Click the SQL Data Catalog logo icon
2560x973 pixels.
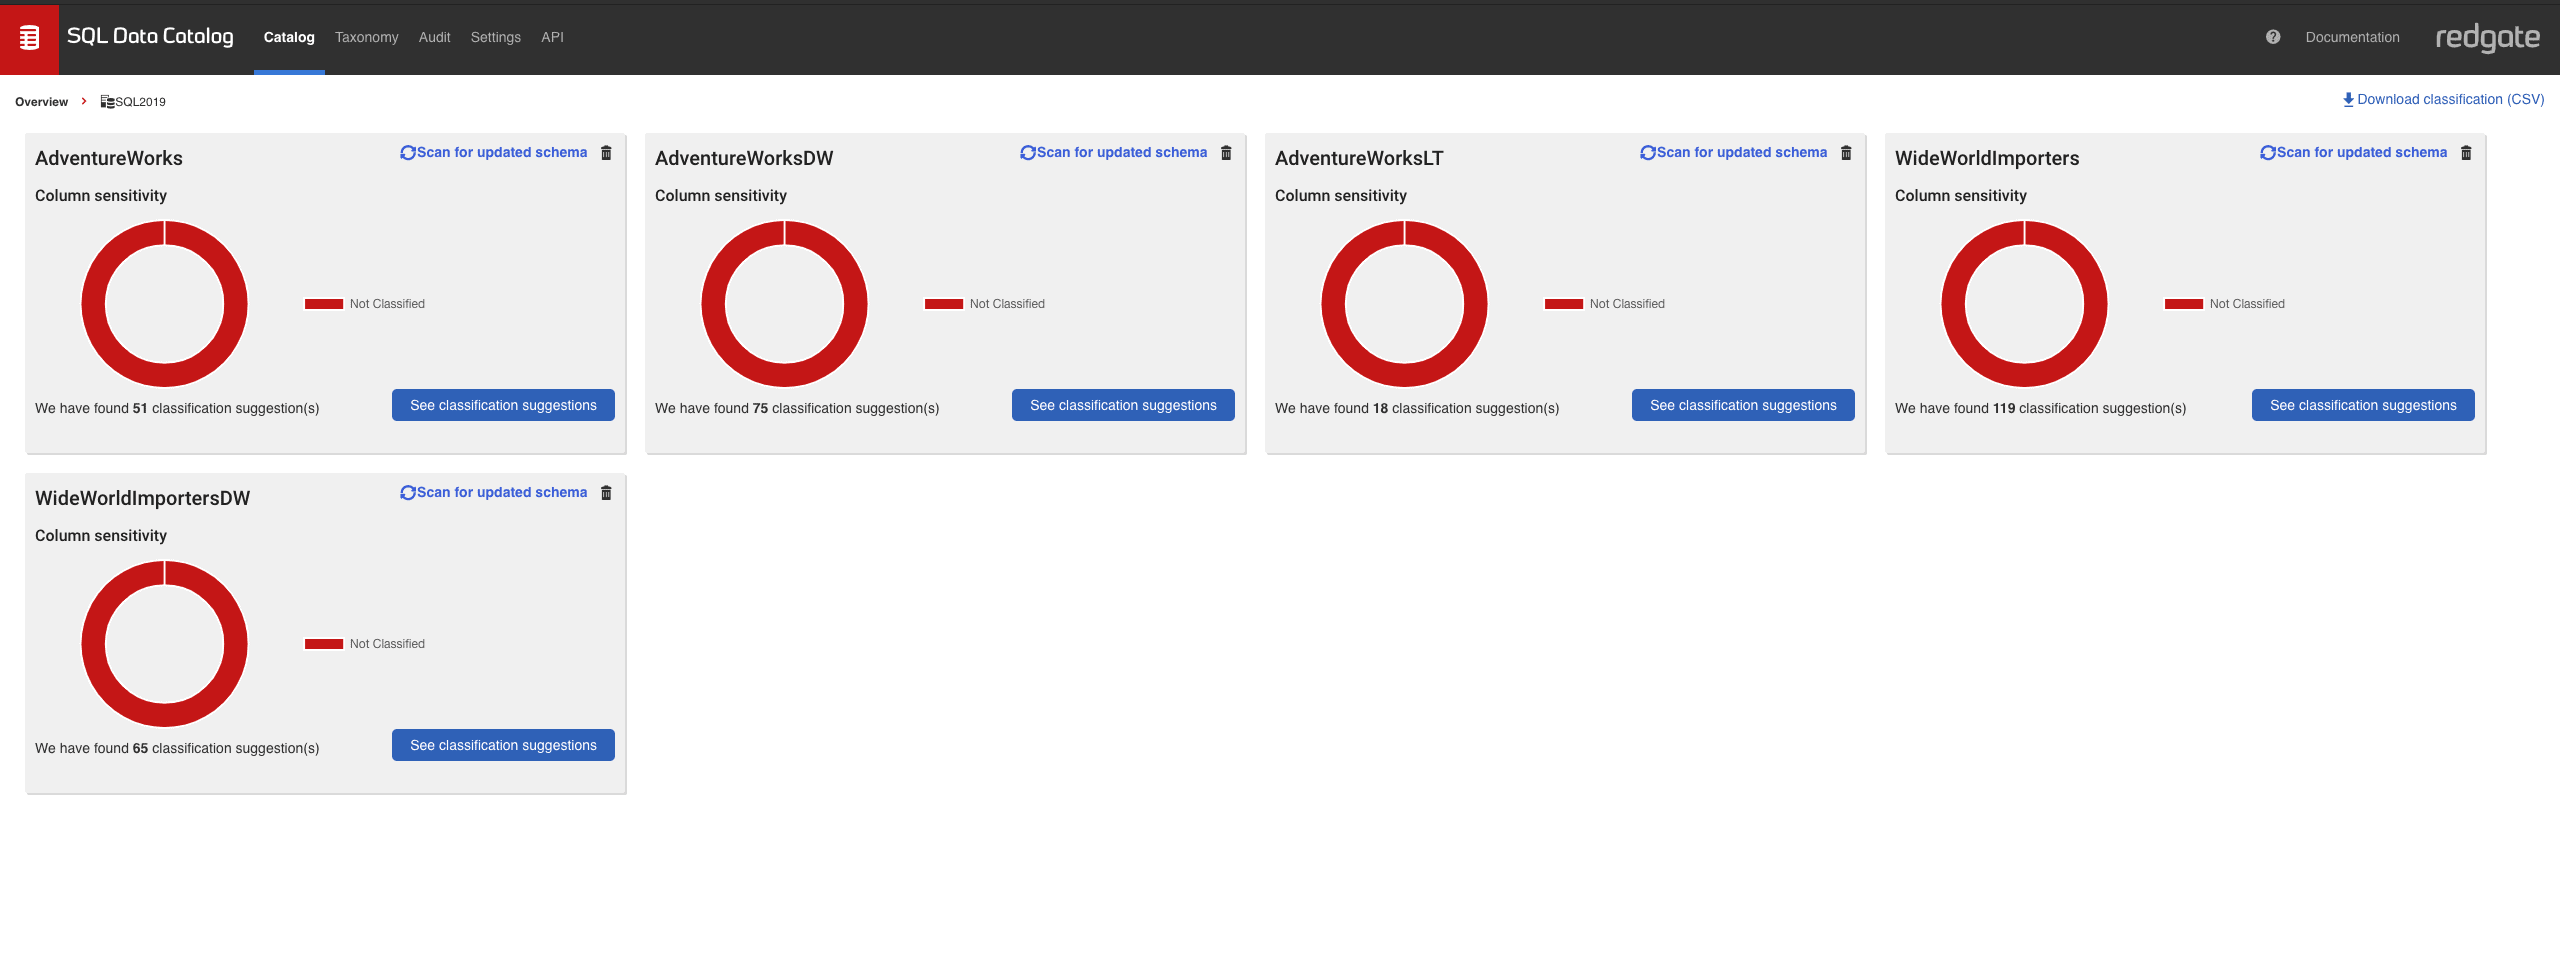tap(29, 39)
